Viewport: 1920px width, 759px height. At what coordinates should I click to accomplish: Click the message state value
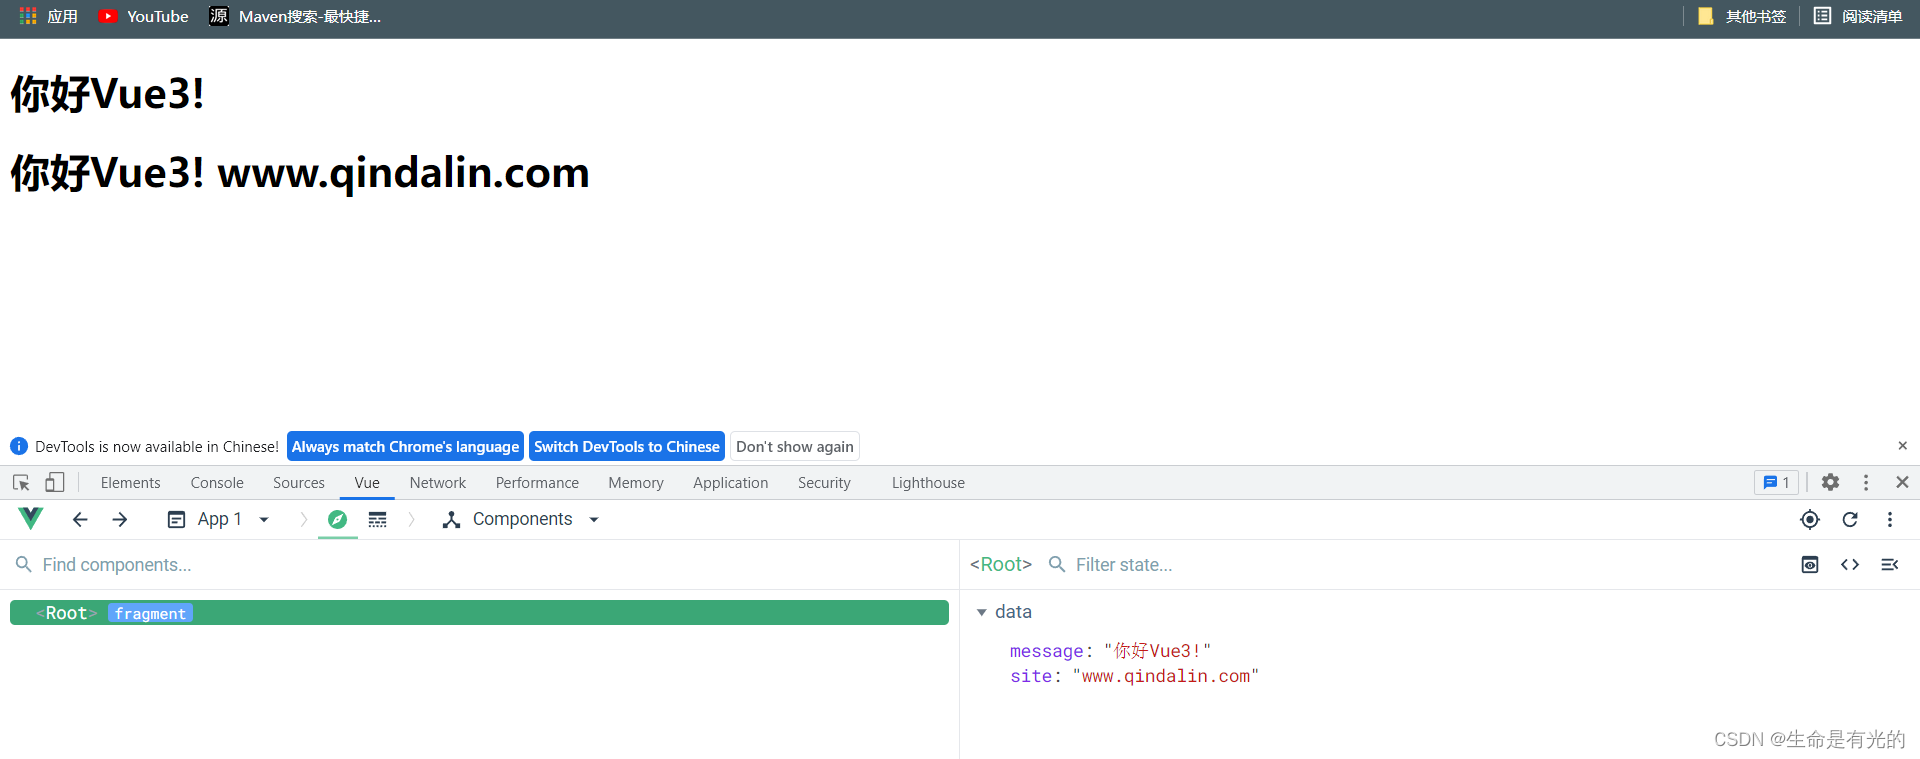(1158, 651)
